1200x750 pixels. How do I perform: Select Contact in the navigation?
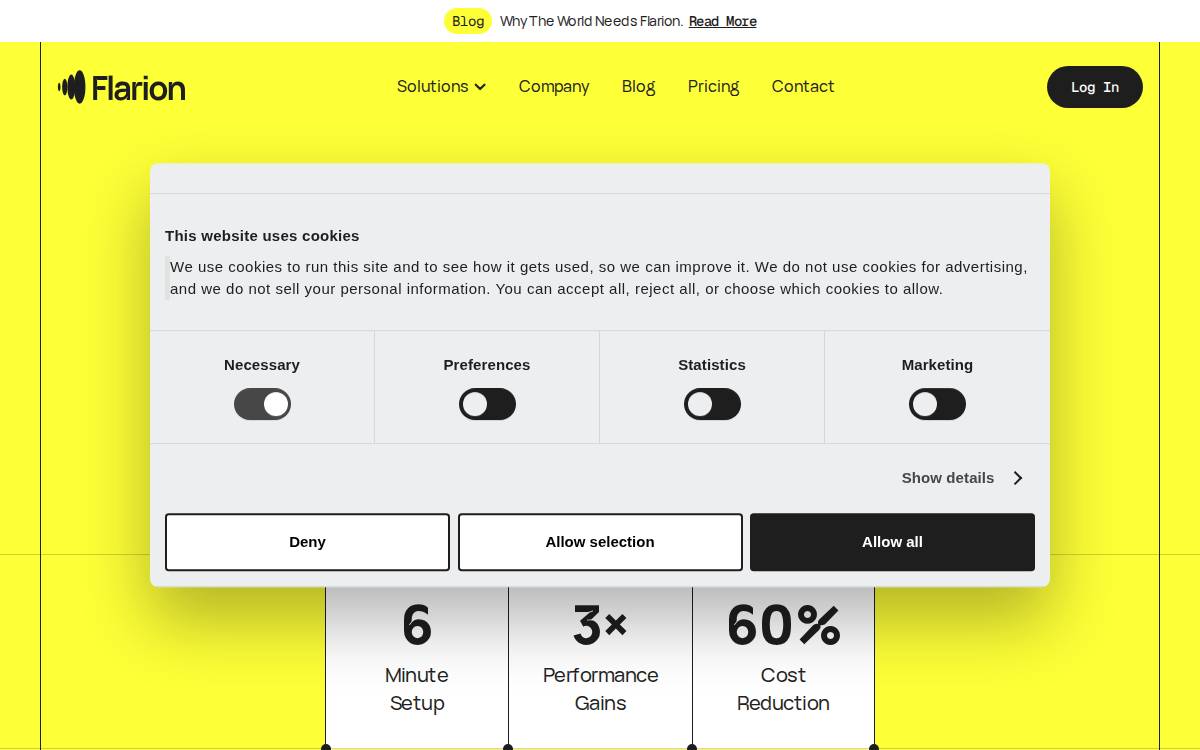(x=803, y=87)
